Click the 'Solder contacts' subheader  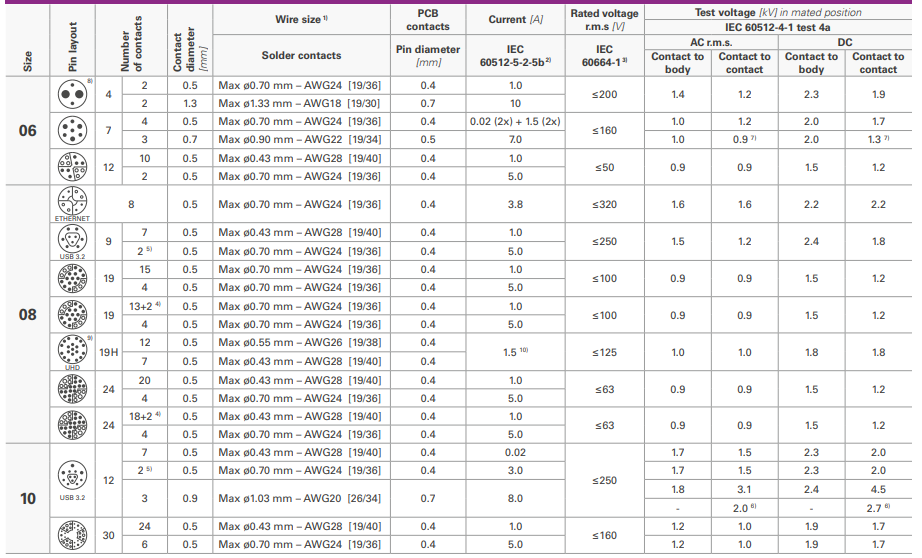click(301, 56)
